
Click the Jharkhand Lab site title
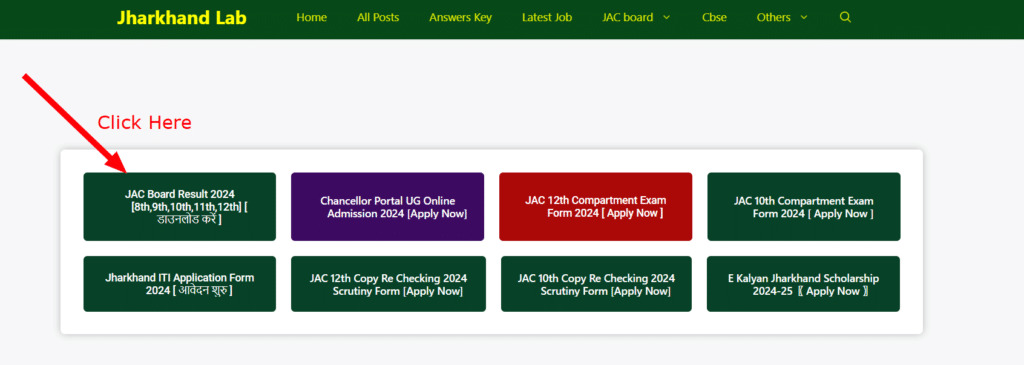click(182, 18)
